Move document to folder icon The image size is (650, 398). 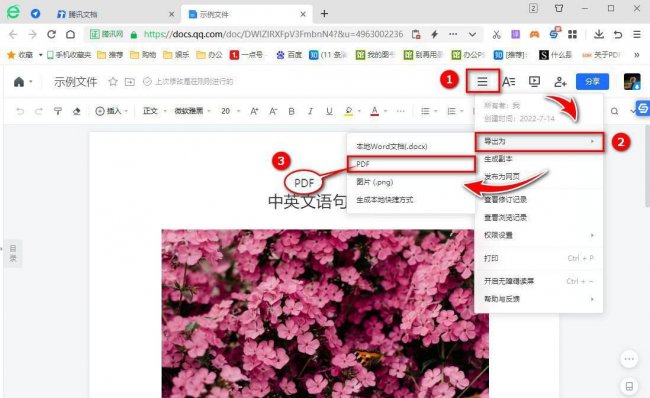click(x=130, y=82)
